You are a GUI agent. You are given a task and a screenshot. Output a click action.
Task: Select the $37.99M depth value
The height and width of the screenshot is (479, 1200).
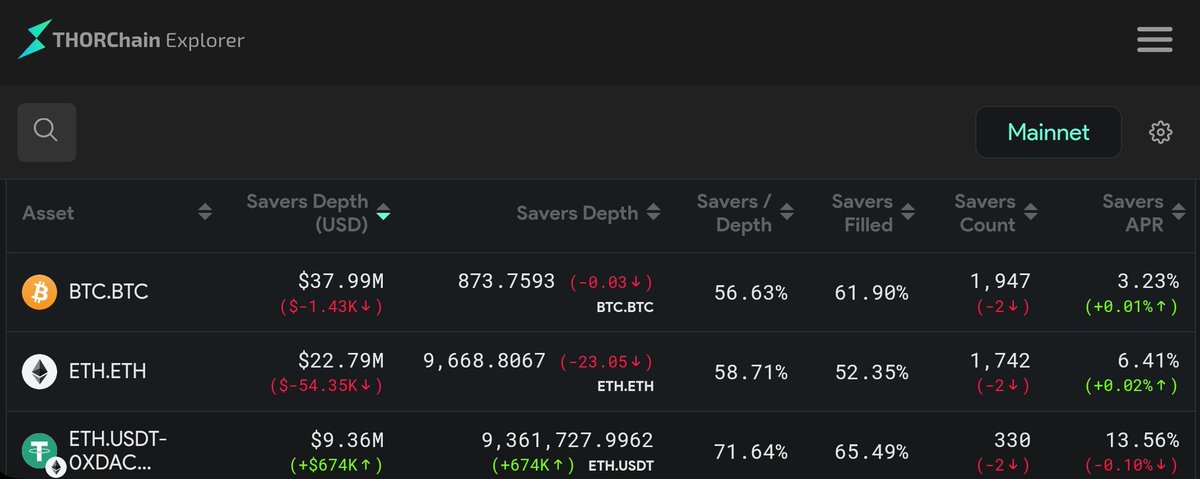(340, 281)
